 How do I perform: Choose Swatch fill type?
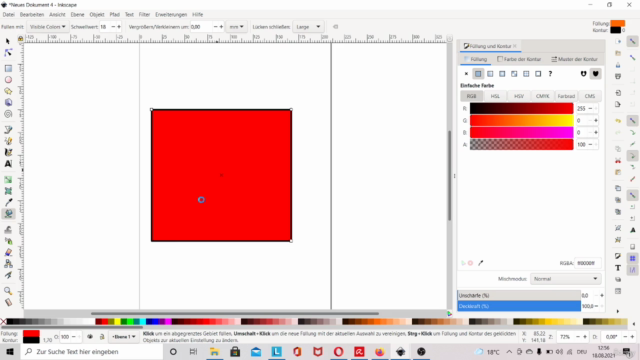[538, 74]
